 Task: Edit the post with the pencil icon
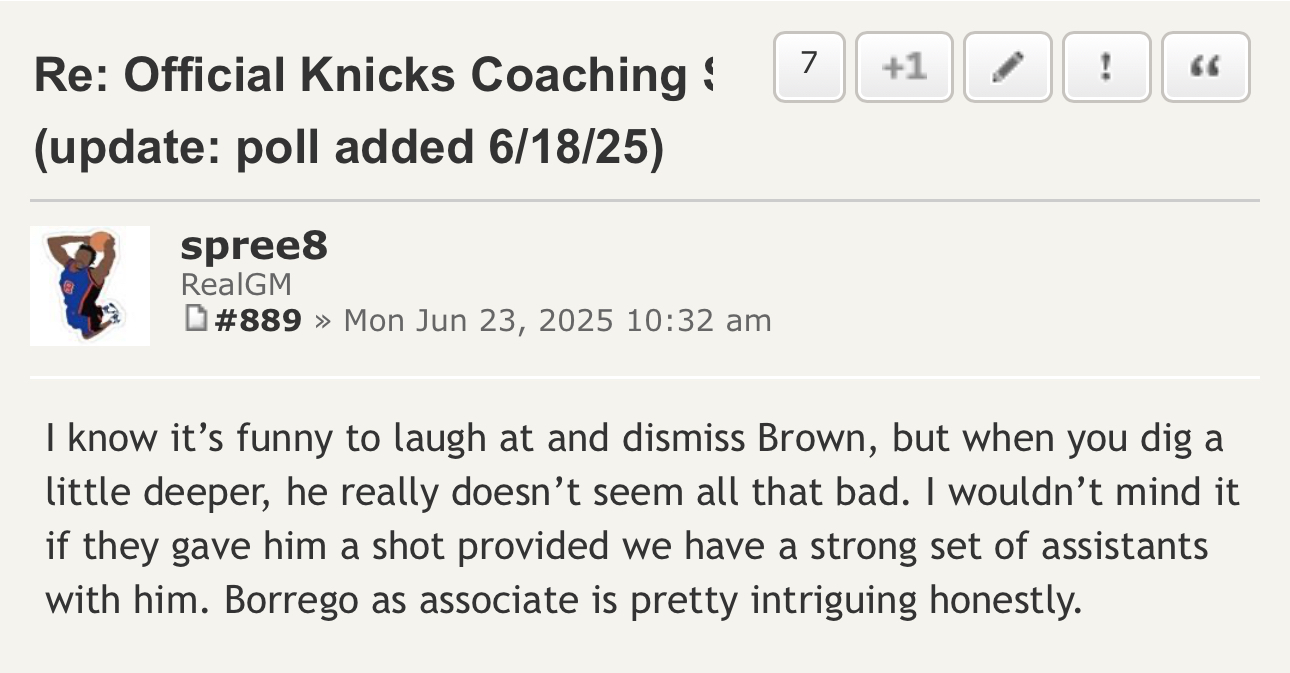[x=1008, y=67]
